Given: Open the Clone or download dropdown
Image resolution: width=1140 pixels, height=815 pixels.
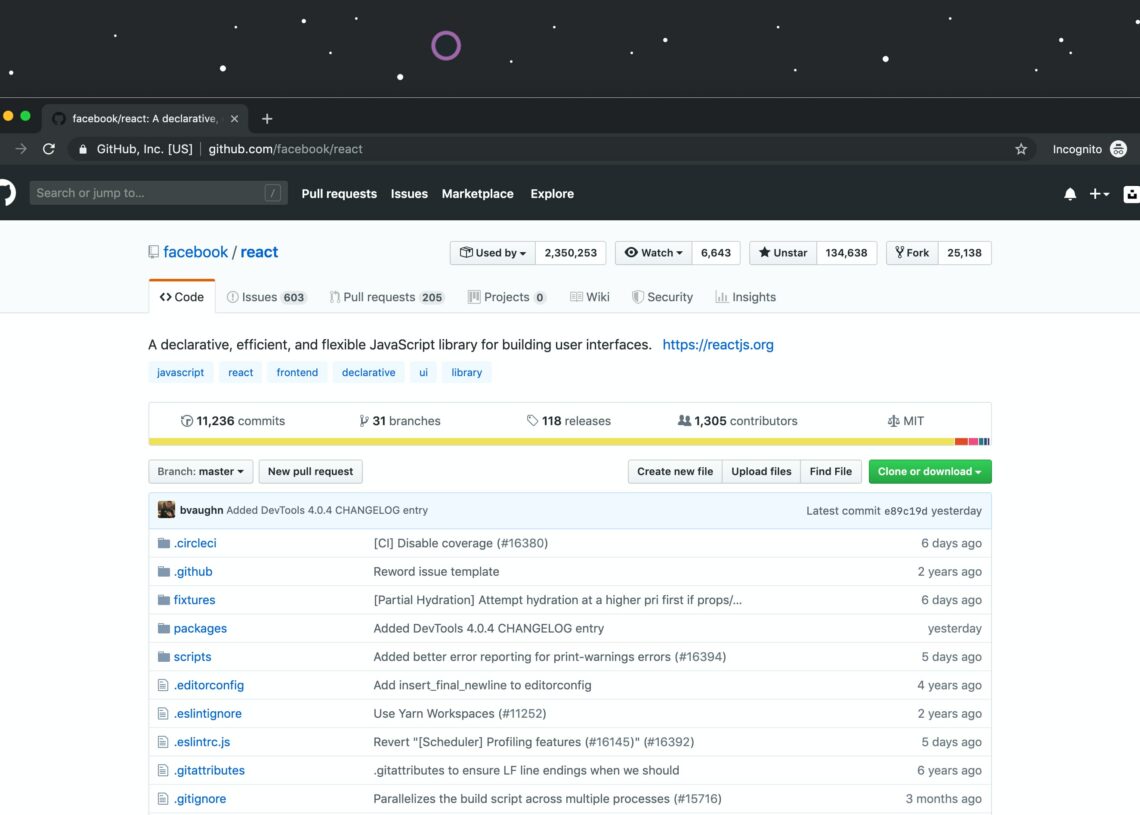Looking at the screenshot, I should click(929, 472).
